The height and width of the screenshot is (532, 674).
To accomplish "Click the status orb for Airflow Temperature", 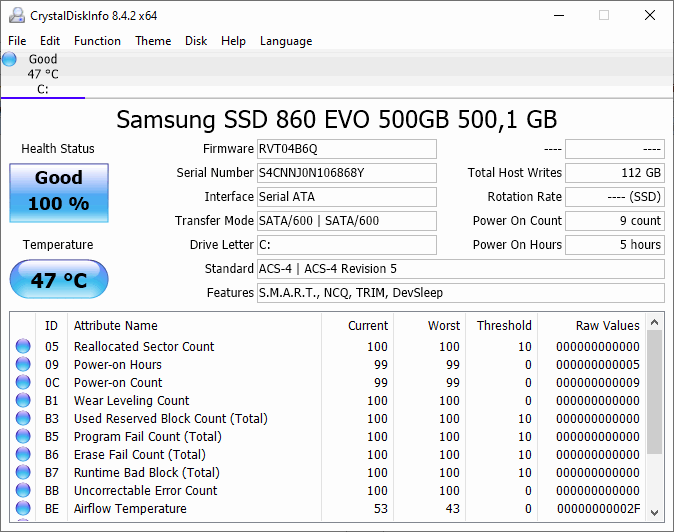I will (x=23, y=509).
